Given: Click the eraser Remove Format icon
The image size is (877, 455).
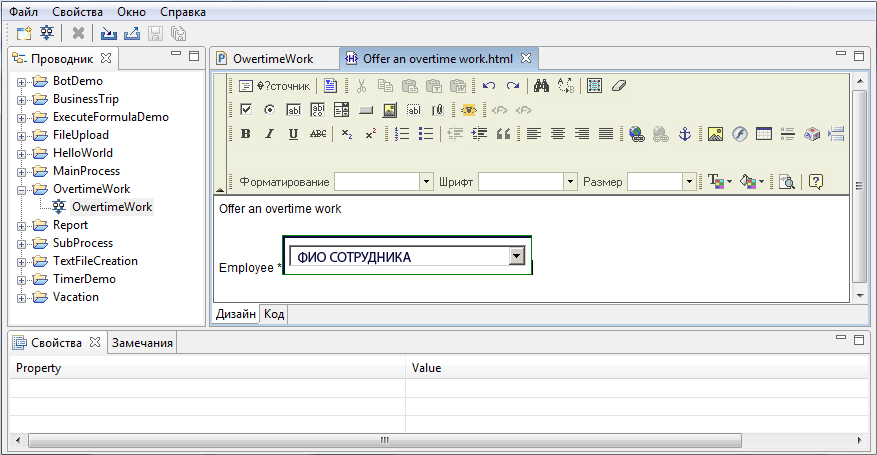Looking at the screenshot, I should coord(619,86).
